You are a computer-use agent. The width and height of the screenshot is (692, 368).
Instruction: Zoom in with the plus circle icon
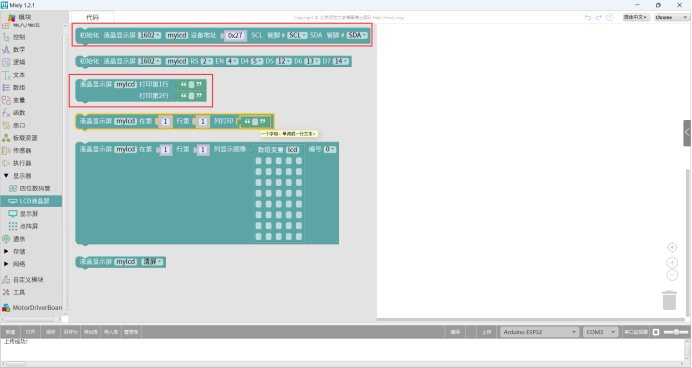(672, 263)
